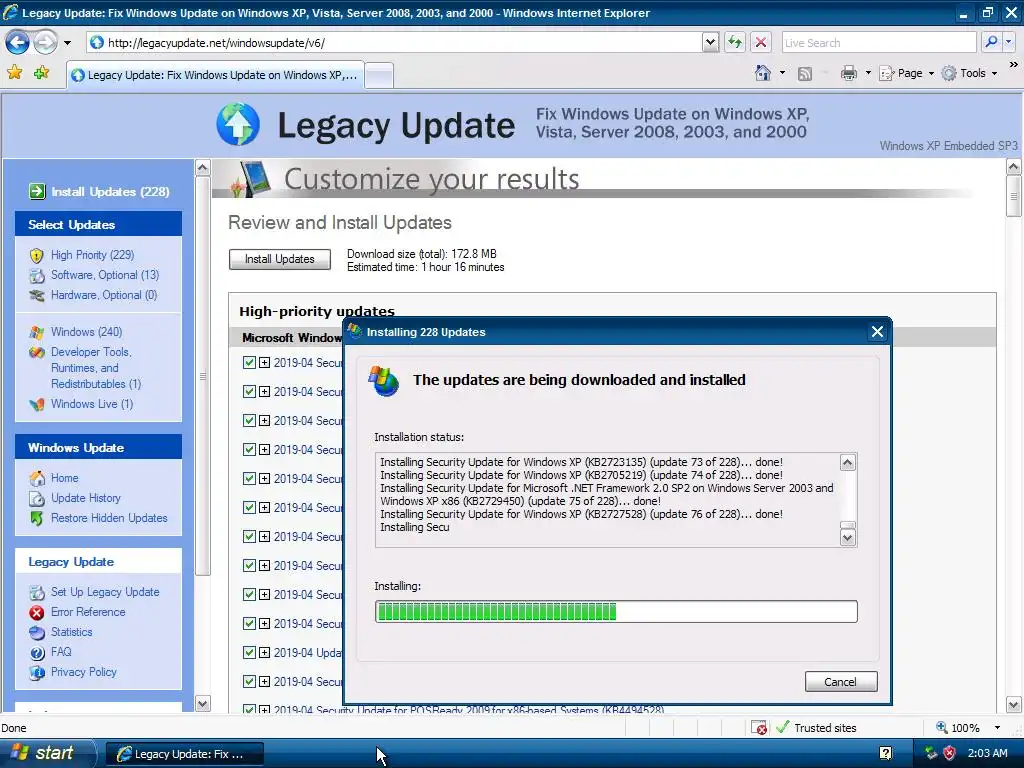Click the taskbar help question icon

click(886, 753)
